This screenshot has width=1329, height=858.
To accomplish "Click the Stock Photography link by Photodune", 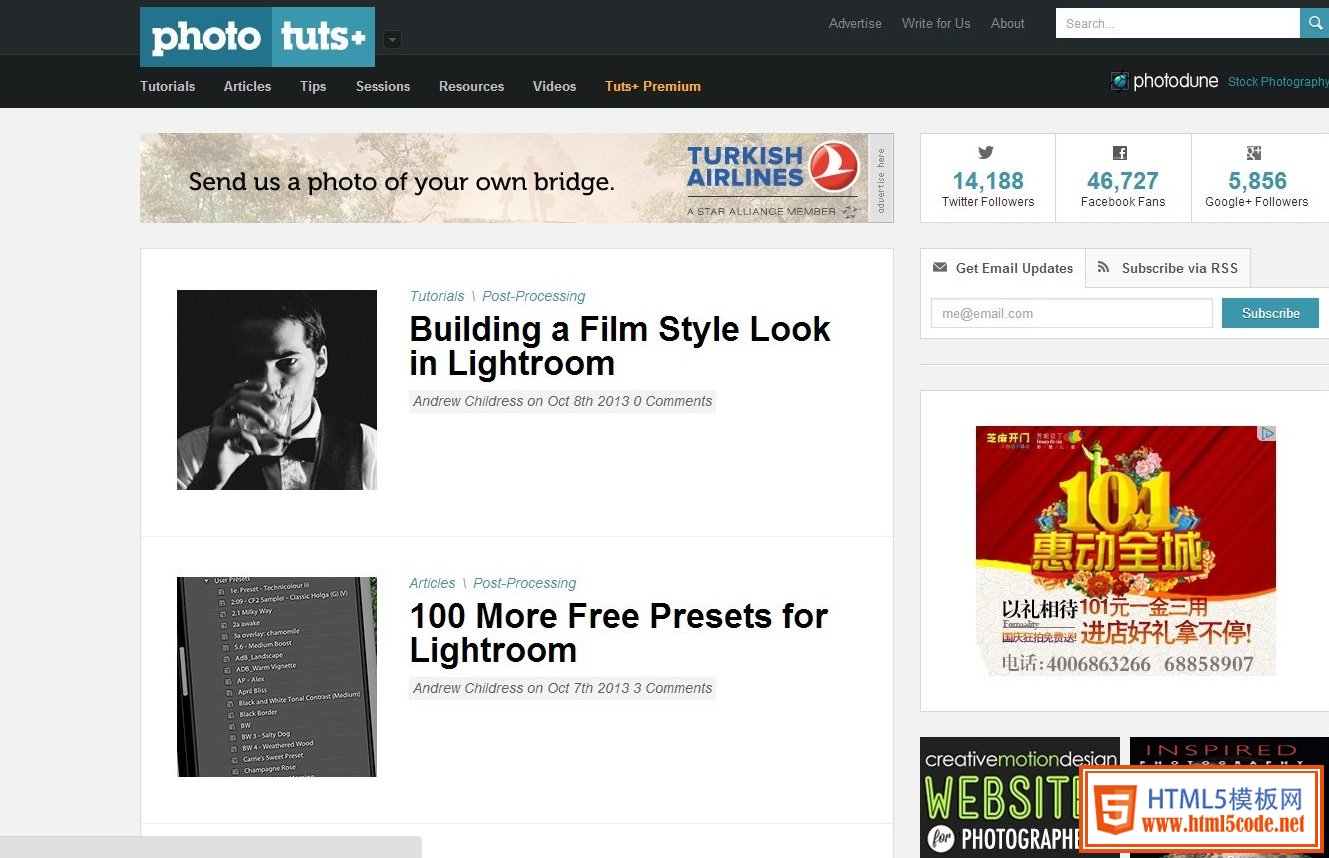I will coord(1278,82).
